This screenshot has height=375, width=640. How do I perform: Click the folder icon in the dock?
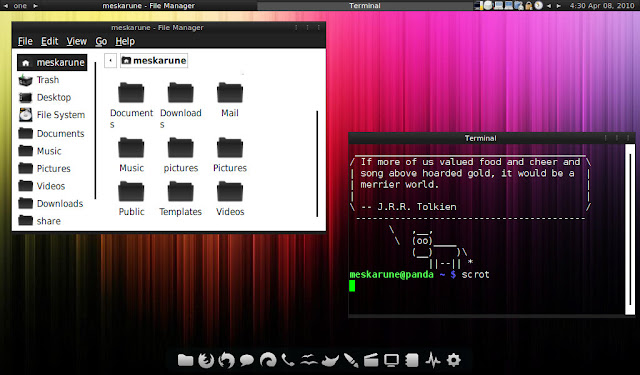coord(185,360)
